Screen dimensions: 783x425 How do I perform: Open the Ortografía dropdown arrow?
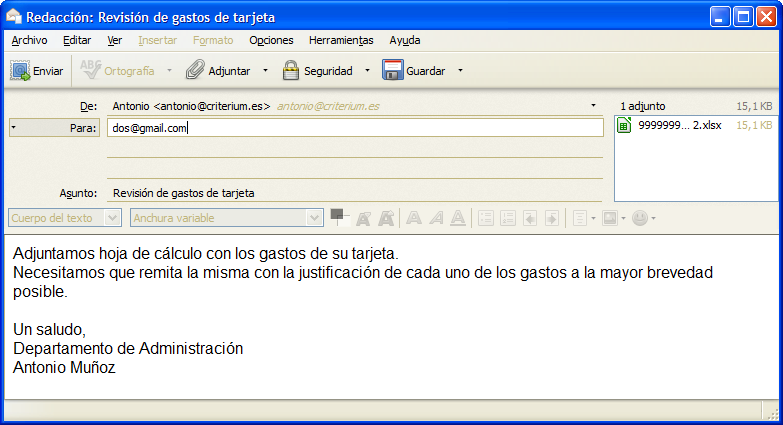tap(169, 70)
